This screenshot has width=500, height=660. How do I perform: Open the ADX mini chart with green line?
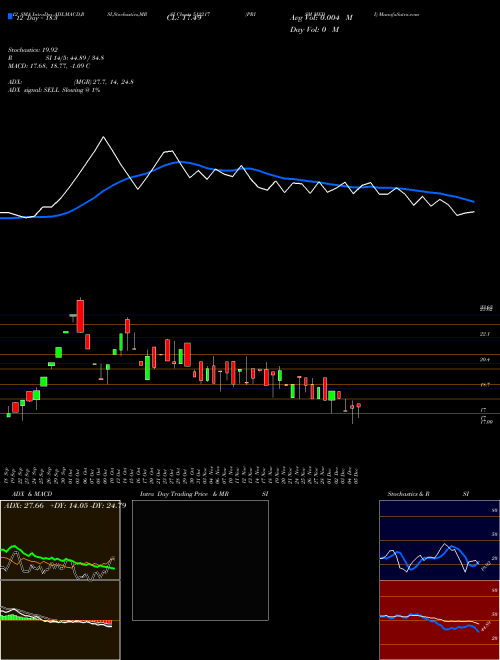tap(60, 540)
